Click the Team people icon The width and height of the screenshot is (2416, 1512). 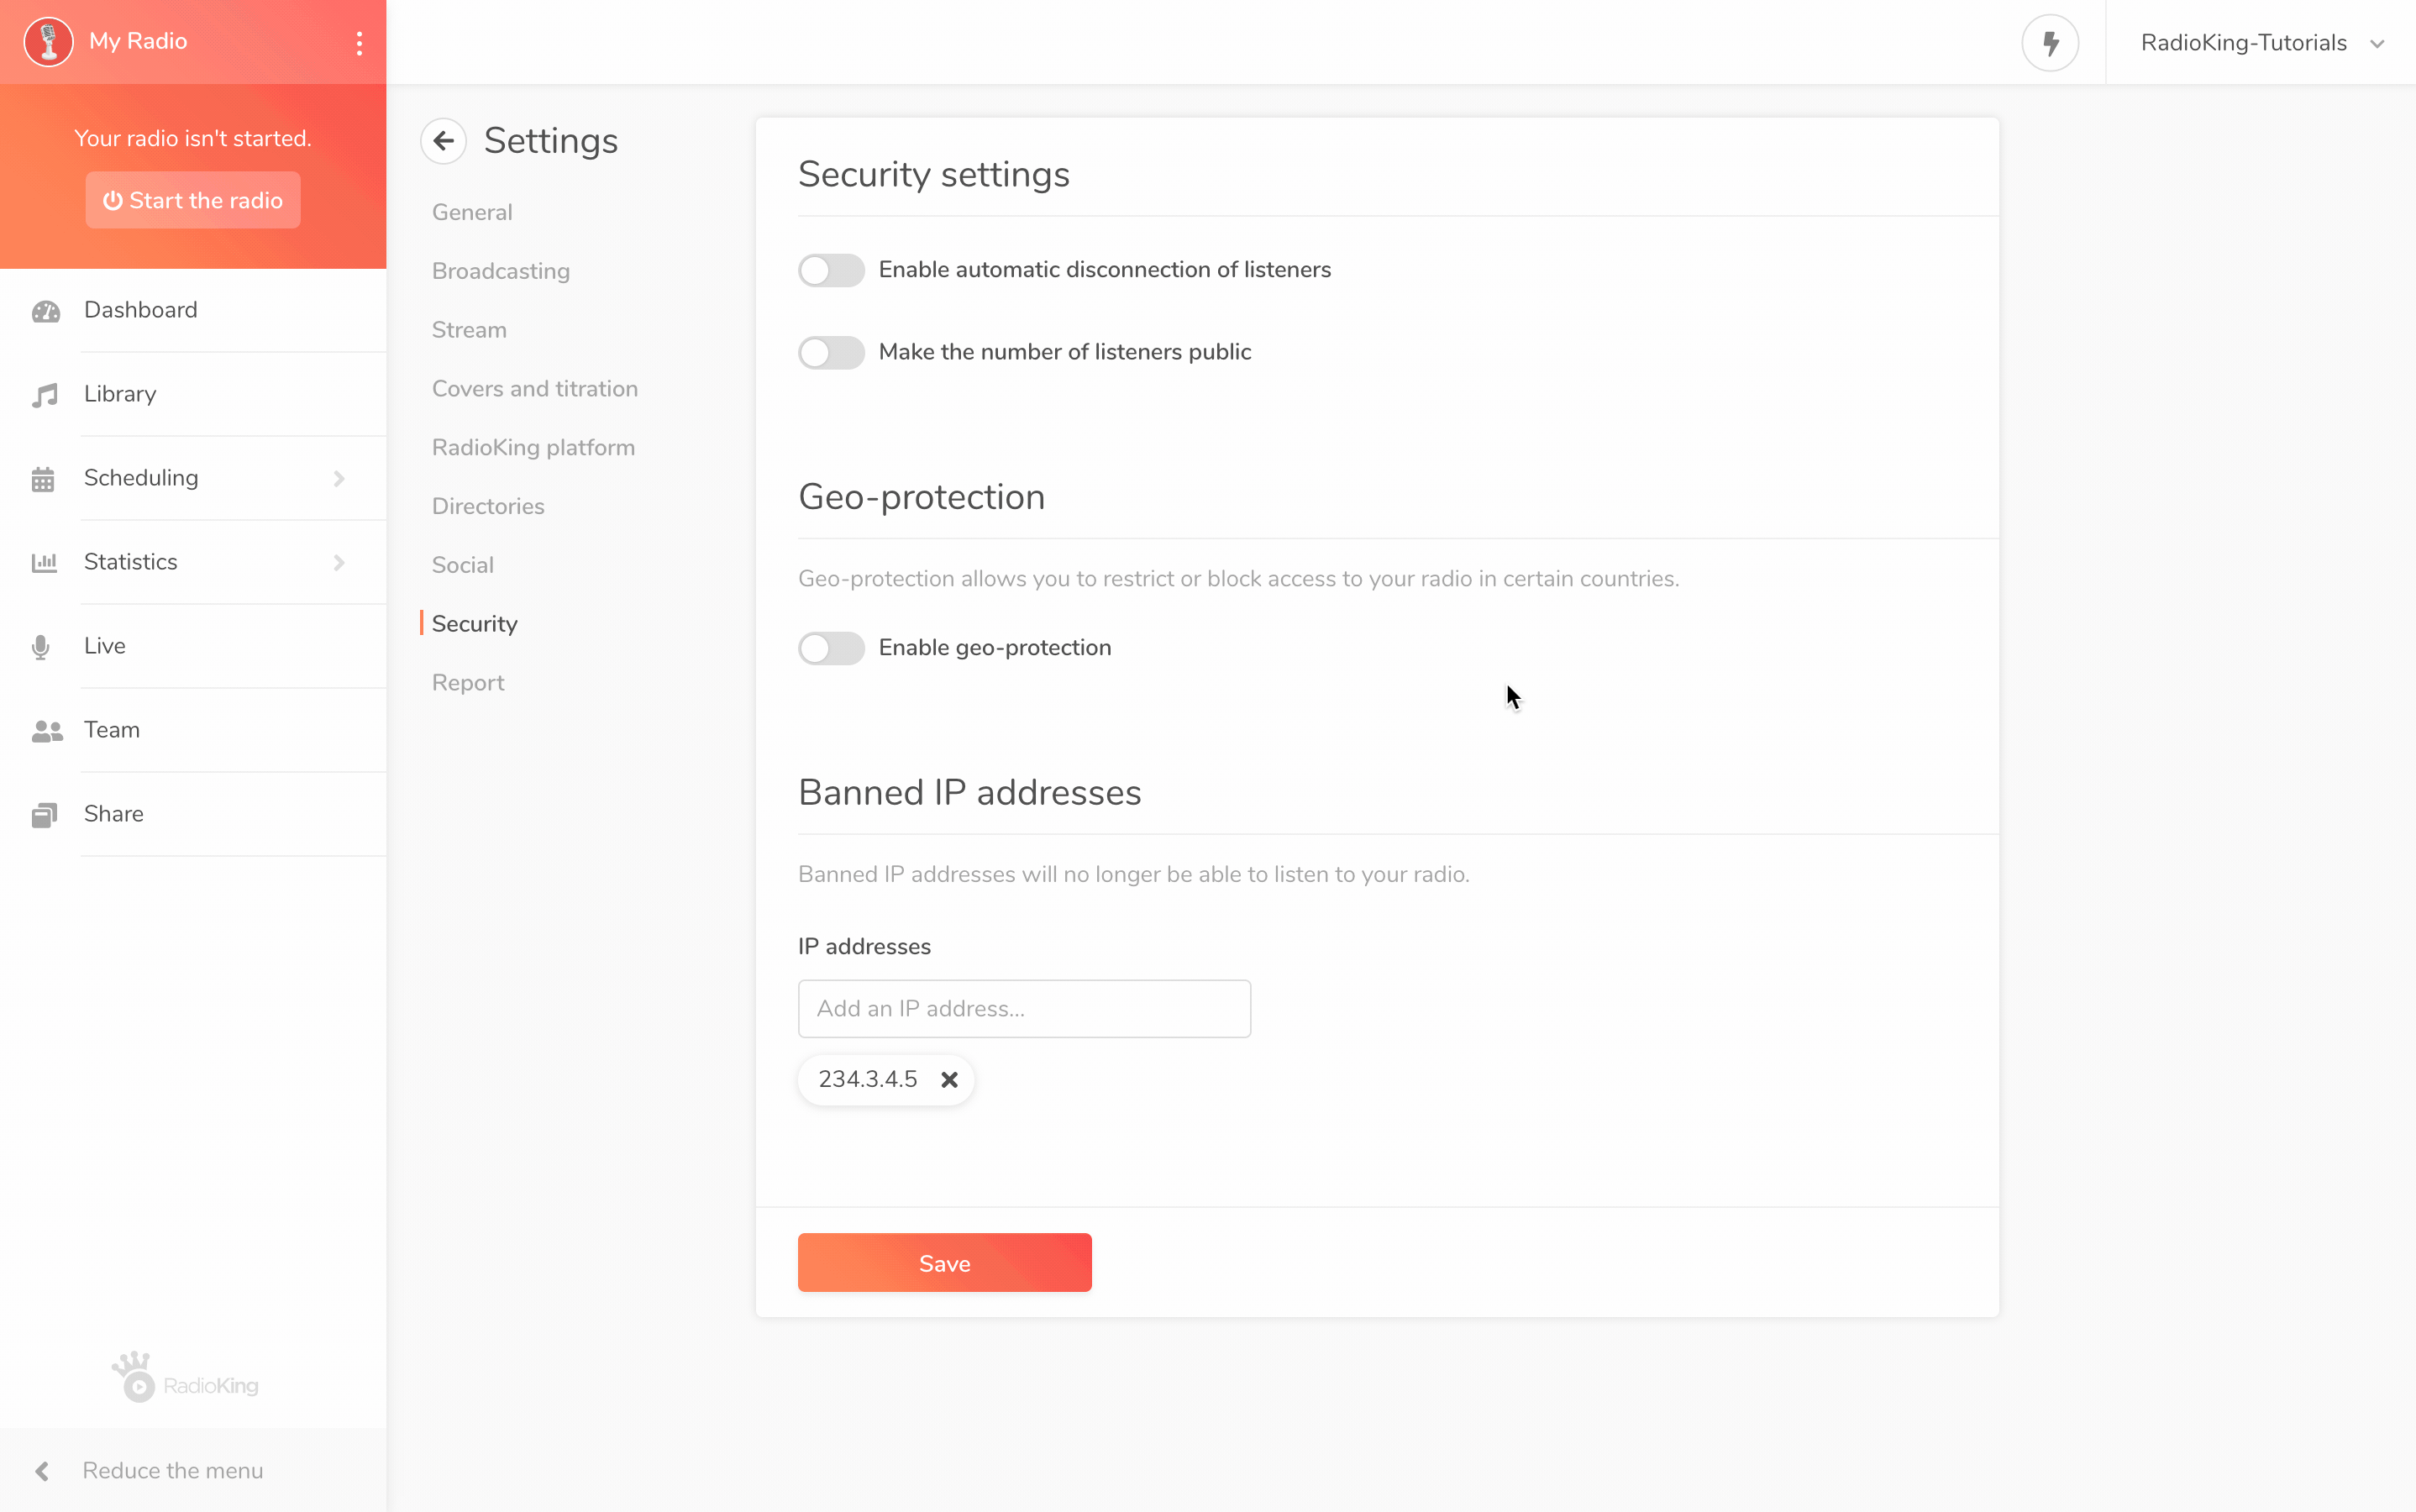47,731
